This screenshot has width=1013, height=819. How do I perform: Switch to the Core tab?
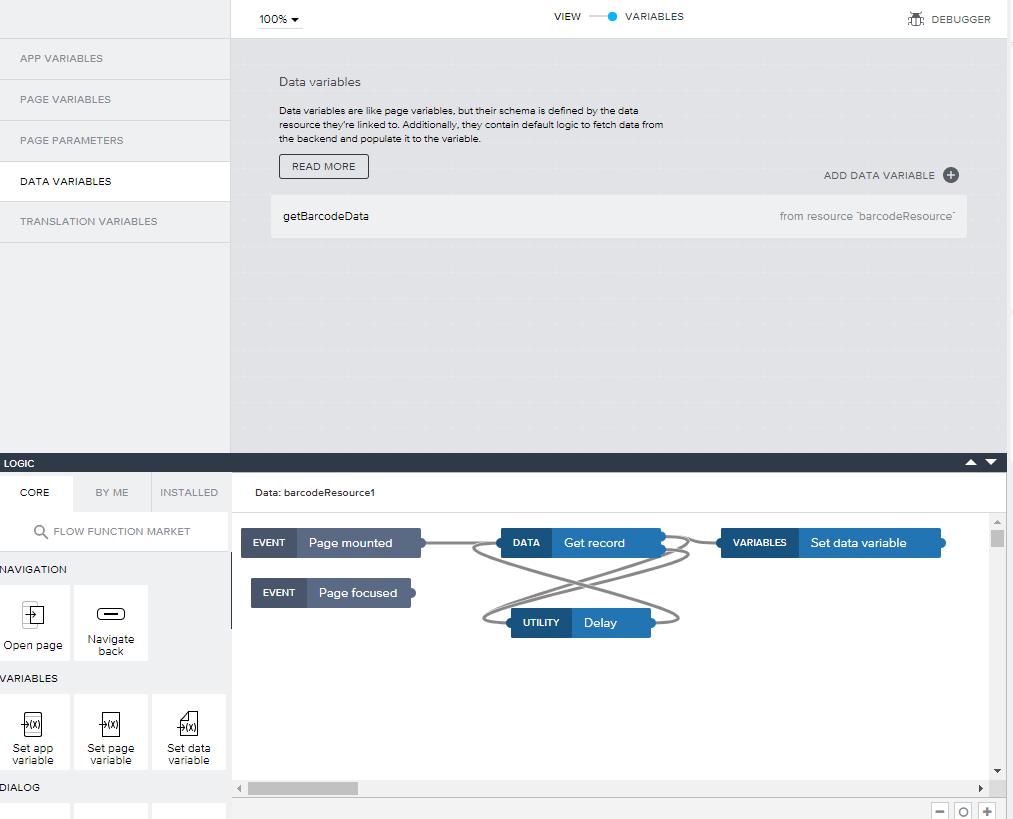click(35, 493)
